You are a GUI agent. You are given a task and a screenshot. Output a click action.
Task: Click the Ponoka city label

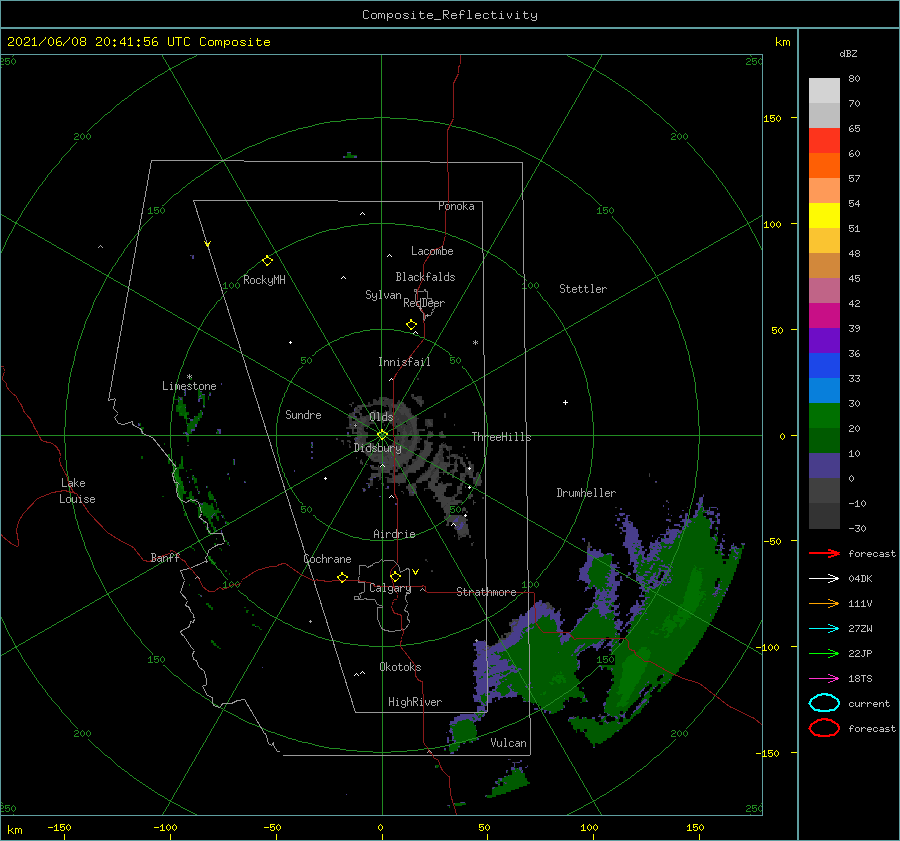click(x=456, y=206)
